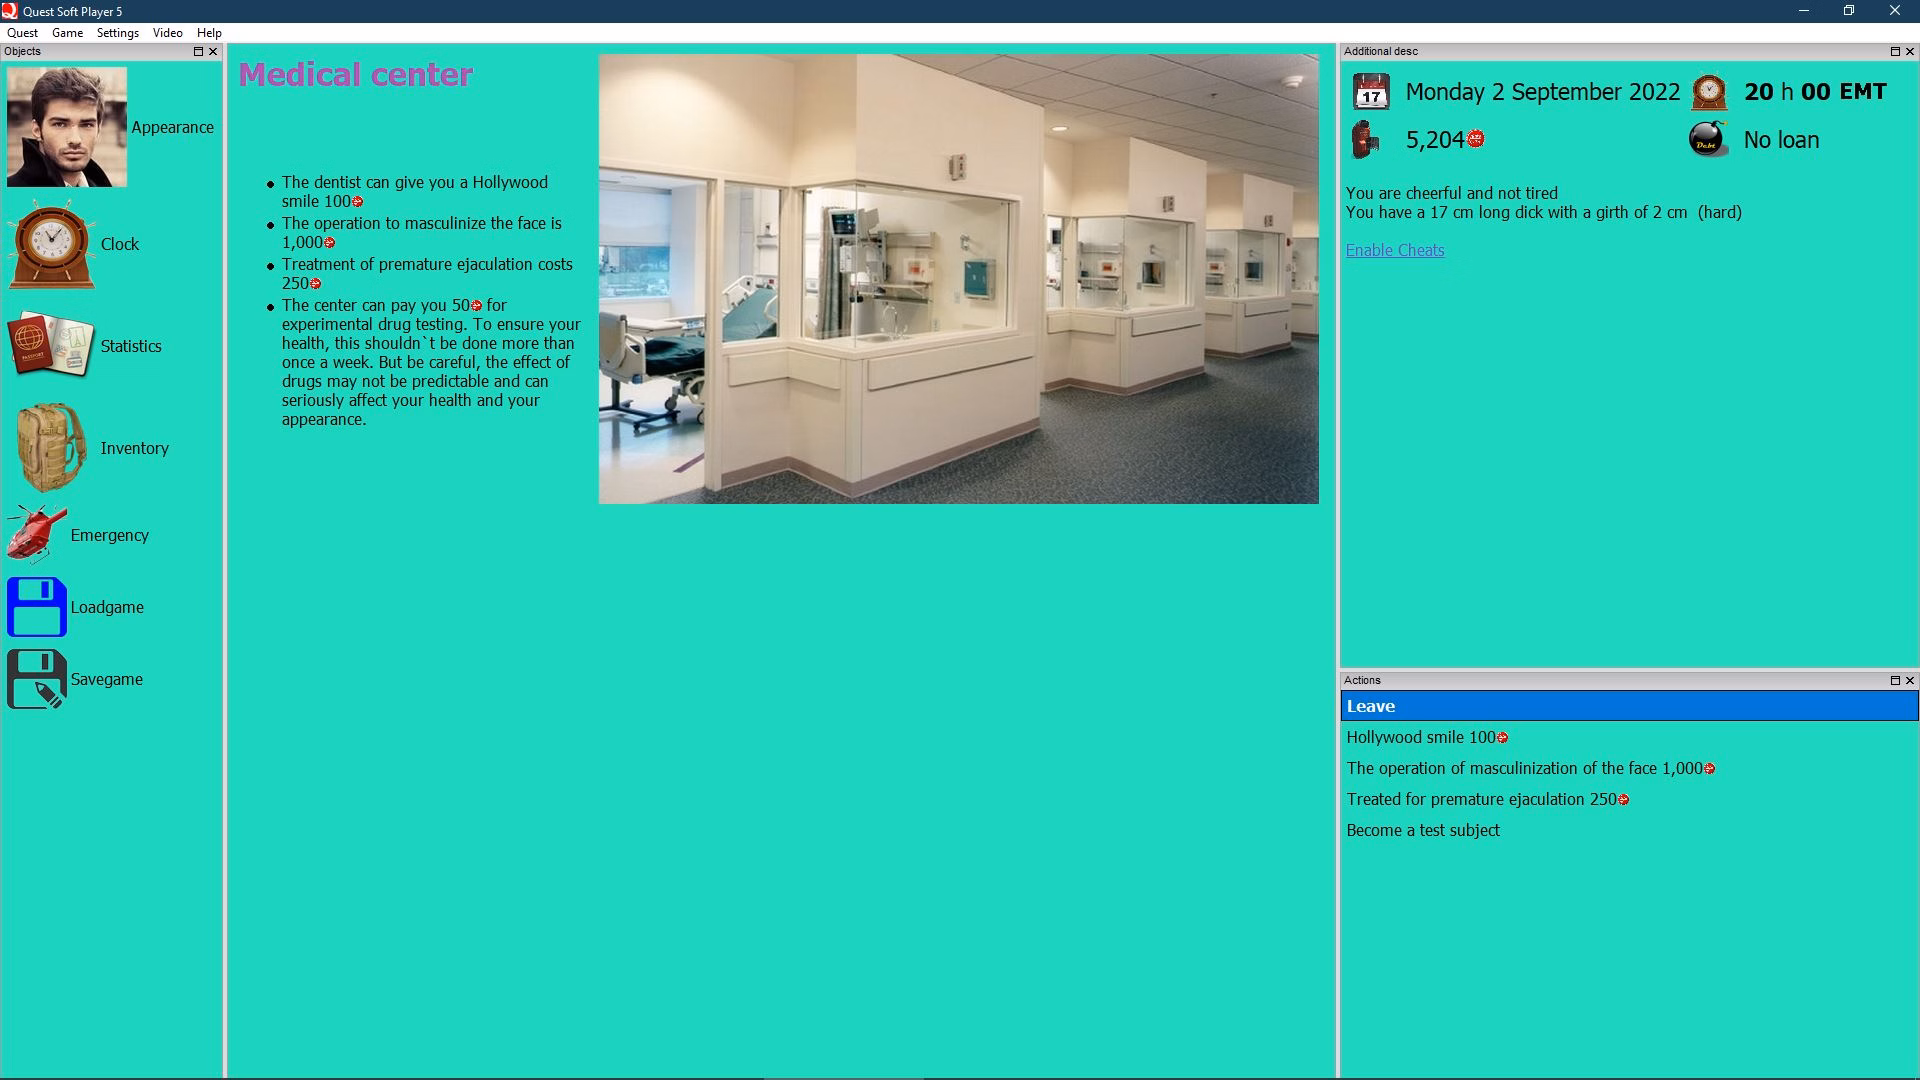Viewport: 1920px width, 1080px height.
Task: Click the Clock label
Action: pyautogui.click(x=120, y=244)
